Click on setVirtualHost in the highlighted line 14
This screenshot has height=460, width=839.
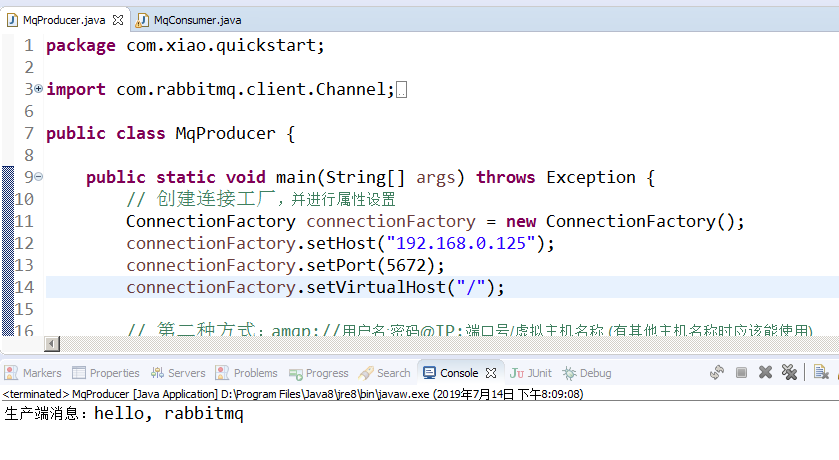click(376, 287)
